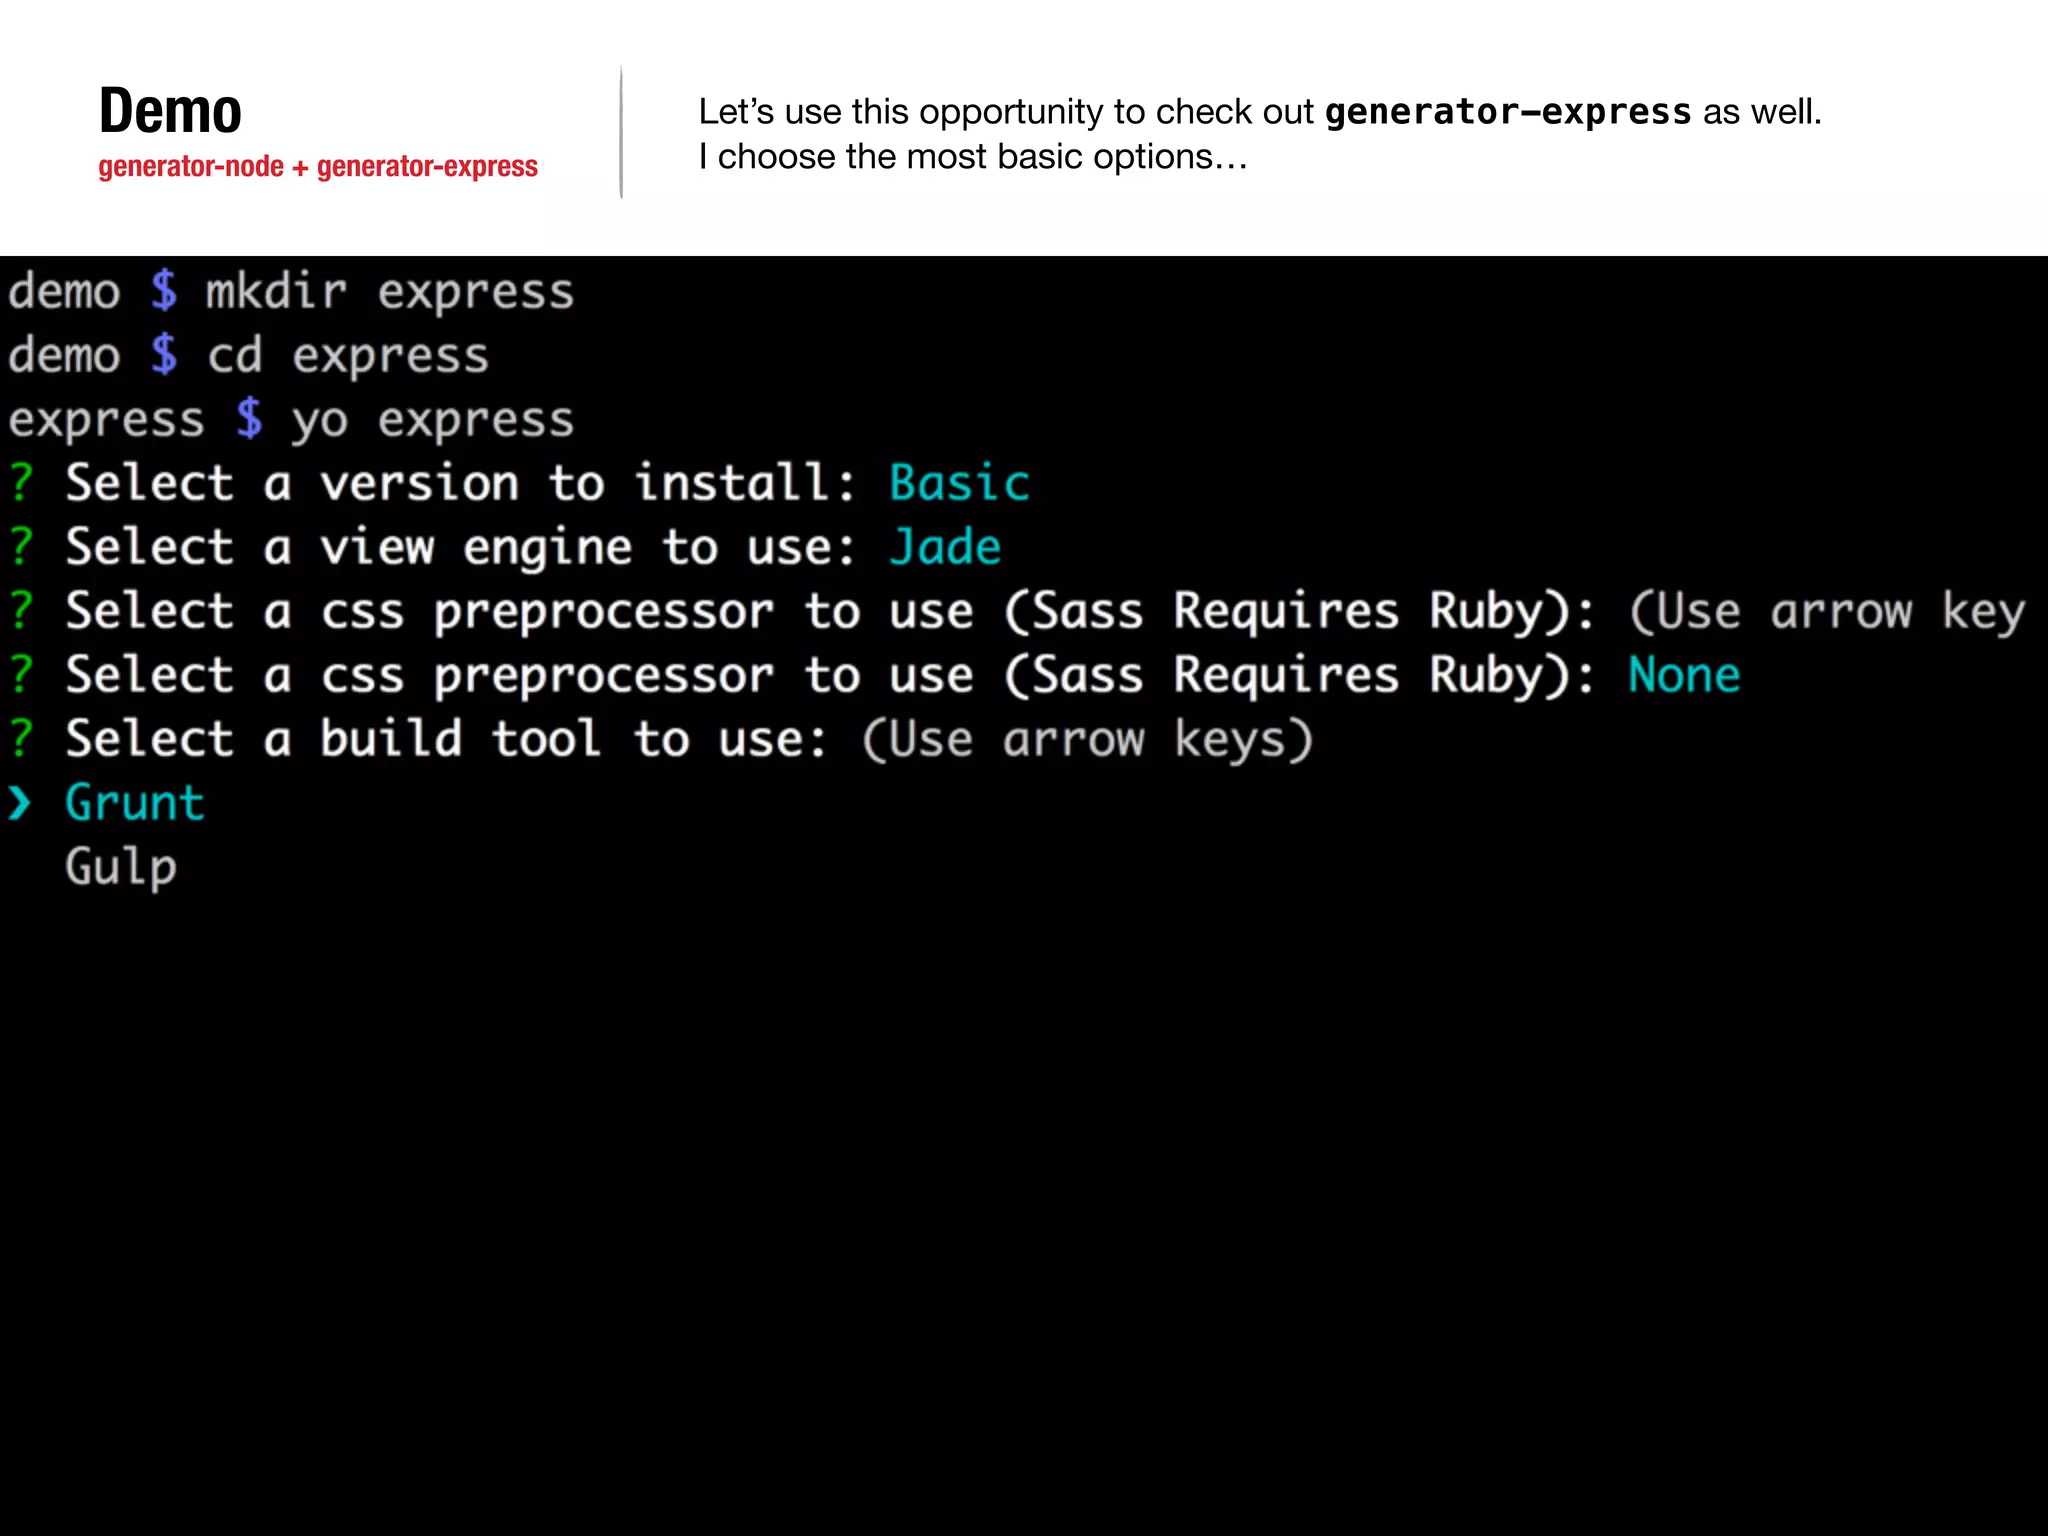Click the green question mark on the None answer line
Viewport: 2048px width, 1536px height.
[x=22, y=675]
